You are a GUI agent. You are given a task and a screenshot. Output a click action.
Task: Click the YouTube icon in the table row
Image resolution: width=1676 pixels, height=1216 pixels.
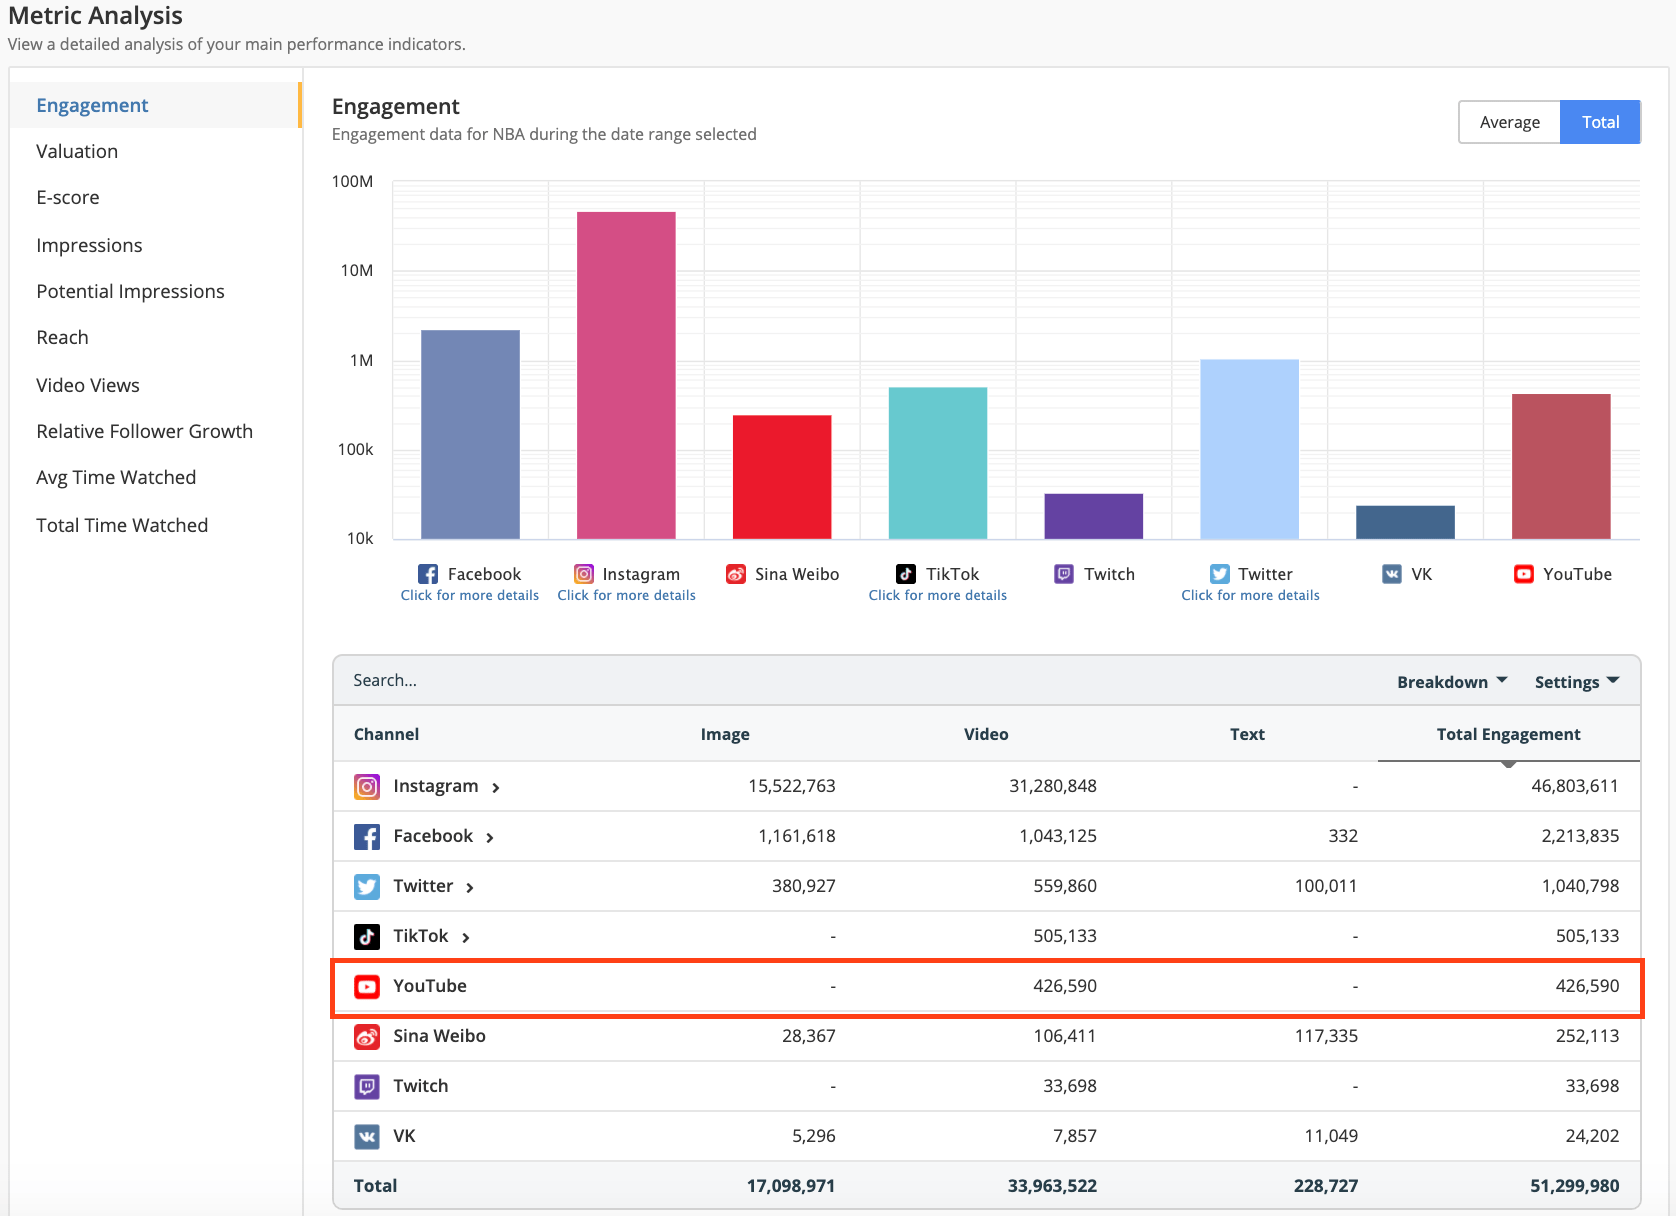[x=367, y=987]
